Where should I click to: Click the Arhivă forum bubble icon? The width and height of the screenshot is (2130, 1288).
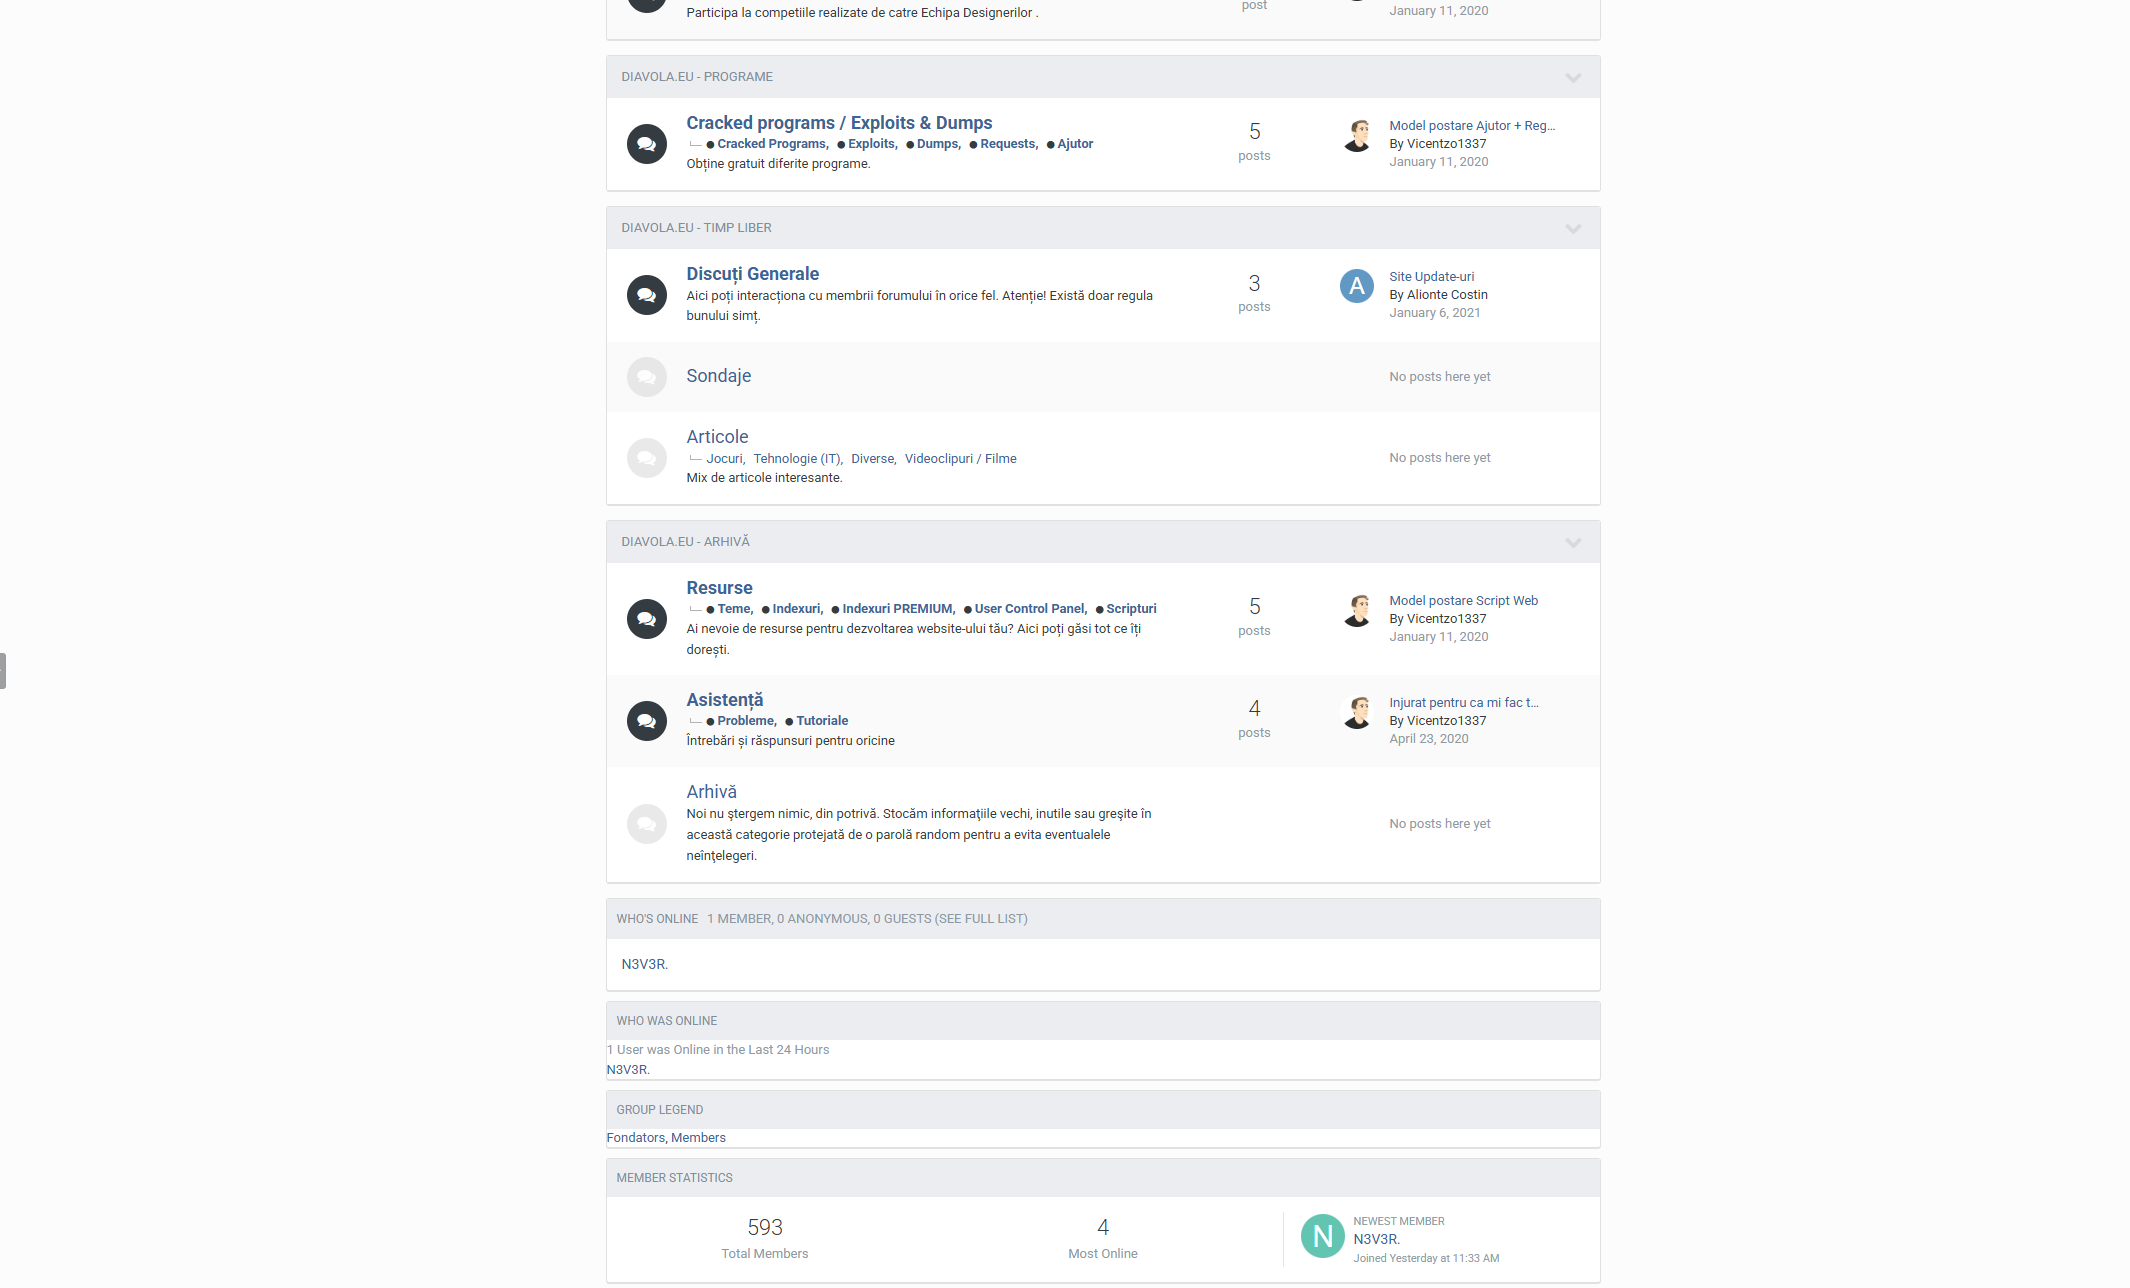coord(646,824)
